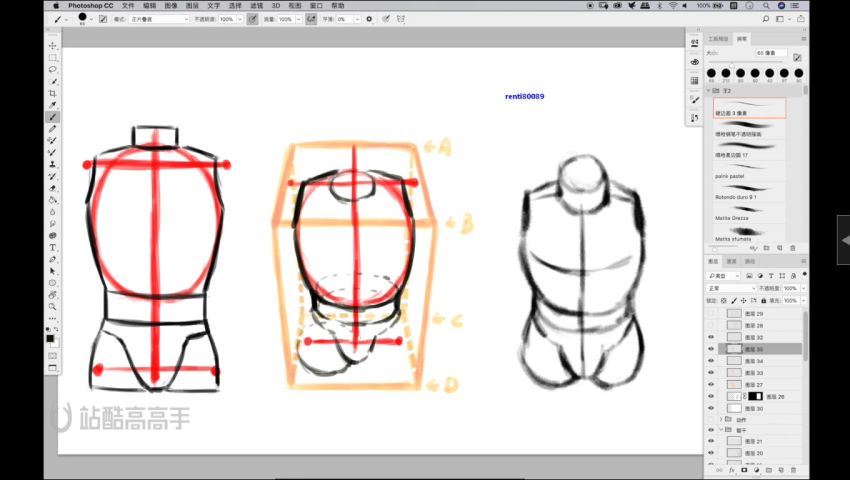Open smoothing options gear
Viewport: 850px width, 480px height.
pos(369,19)
